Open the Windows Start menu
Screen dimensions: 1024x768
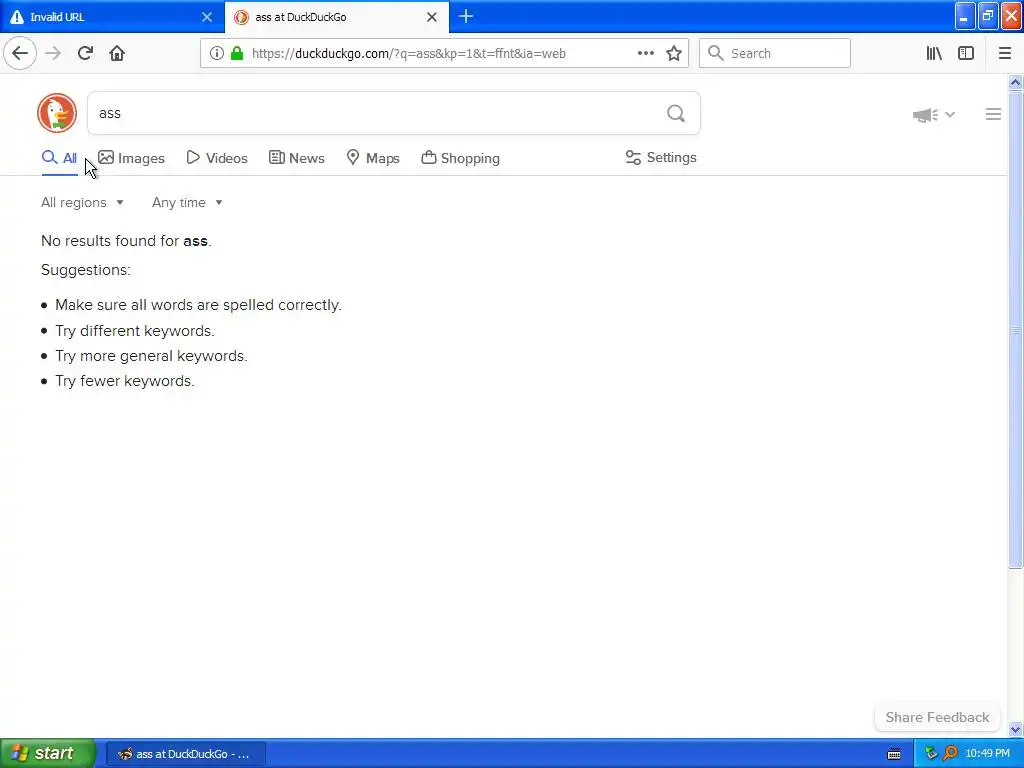click(x=47, y=753)
